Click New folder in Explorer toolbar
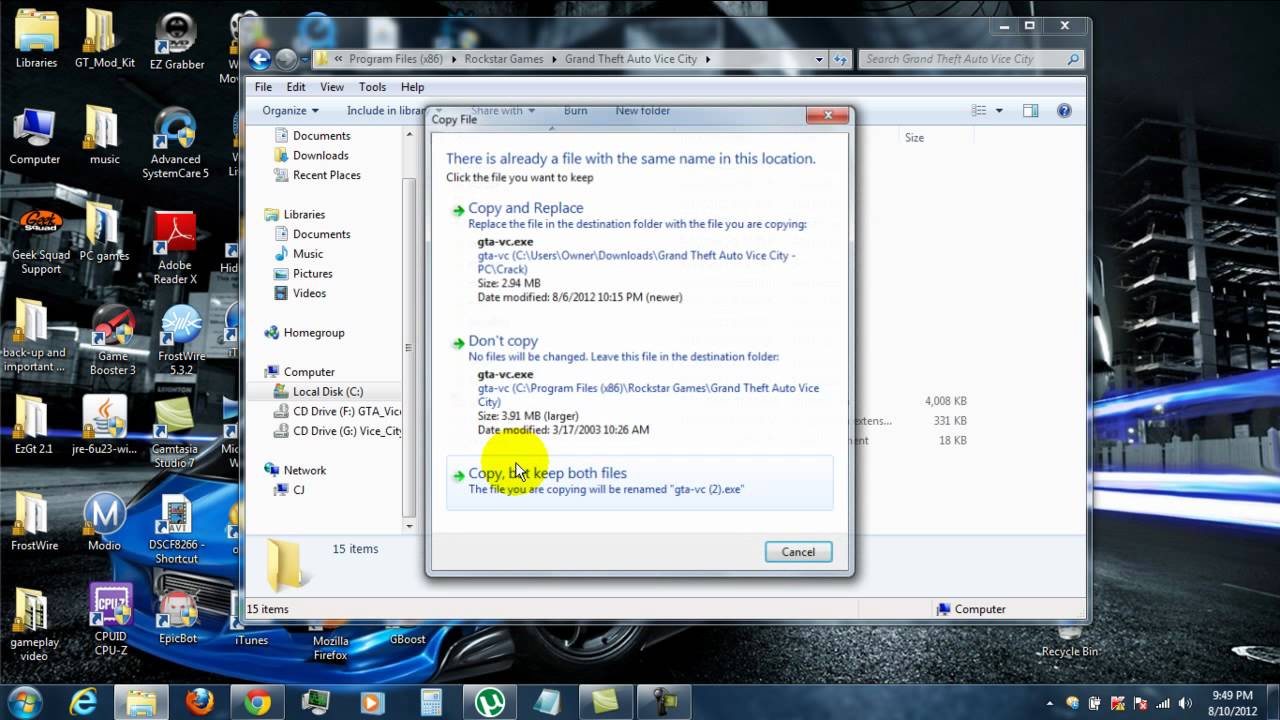1280x720 pixels. click(643, 111)
